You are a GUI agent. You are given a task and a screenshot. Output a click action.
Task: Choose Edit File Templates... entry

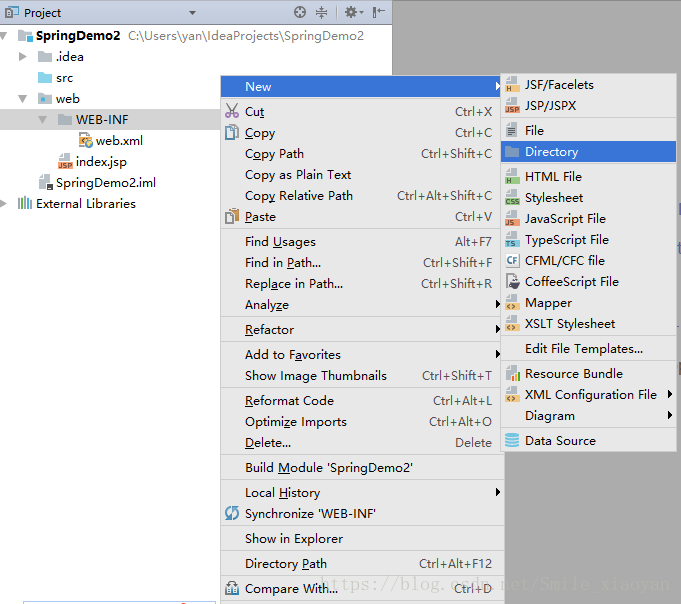click(588, 348)
